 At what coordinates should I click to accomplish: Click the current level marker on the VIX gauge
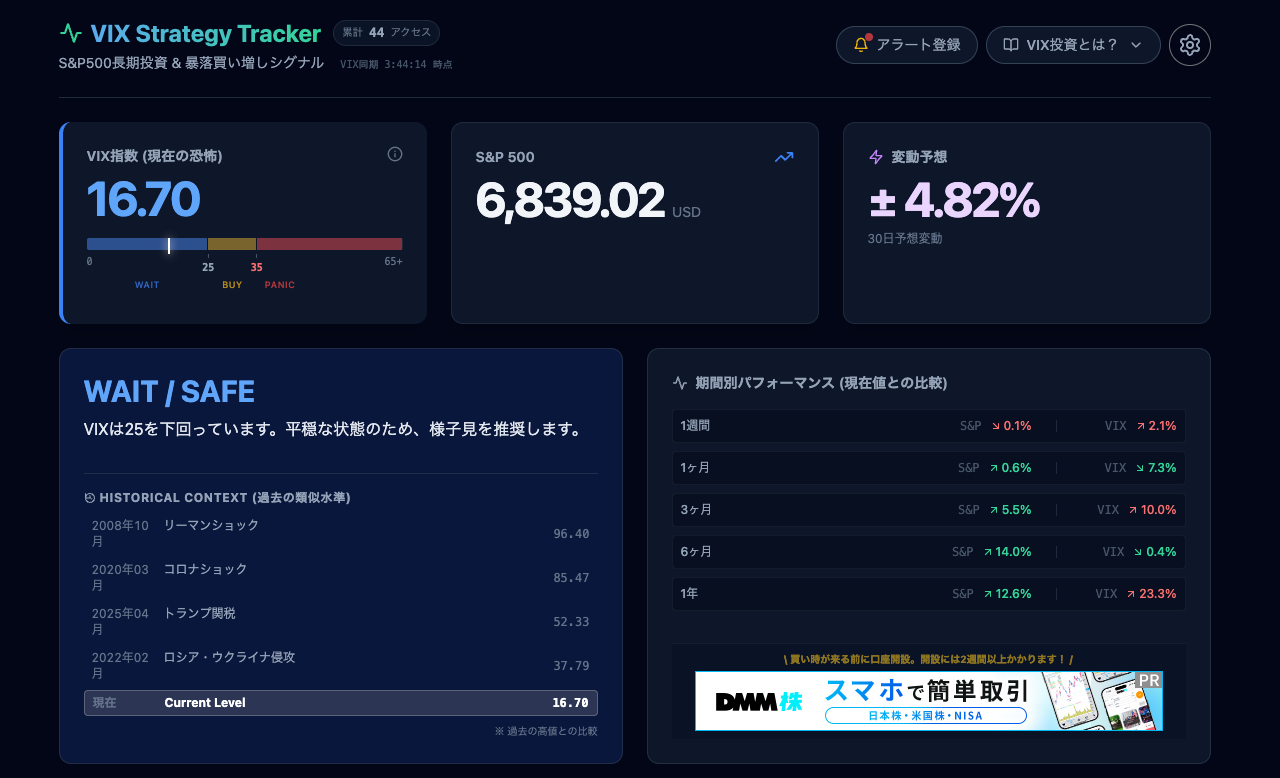click(x=170, y=243)
